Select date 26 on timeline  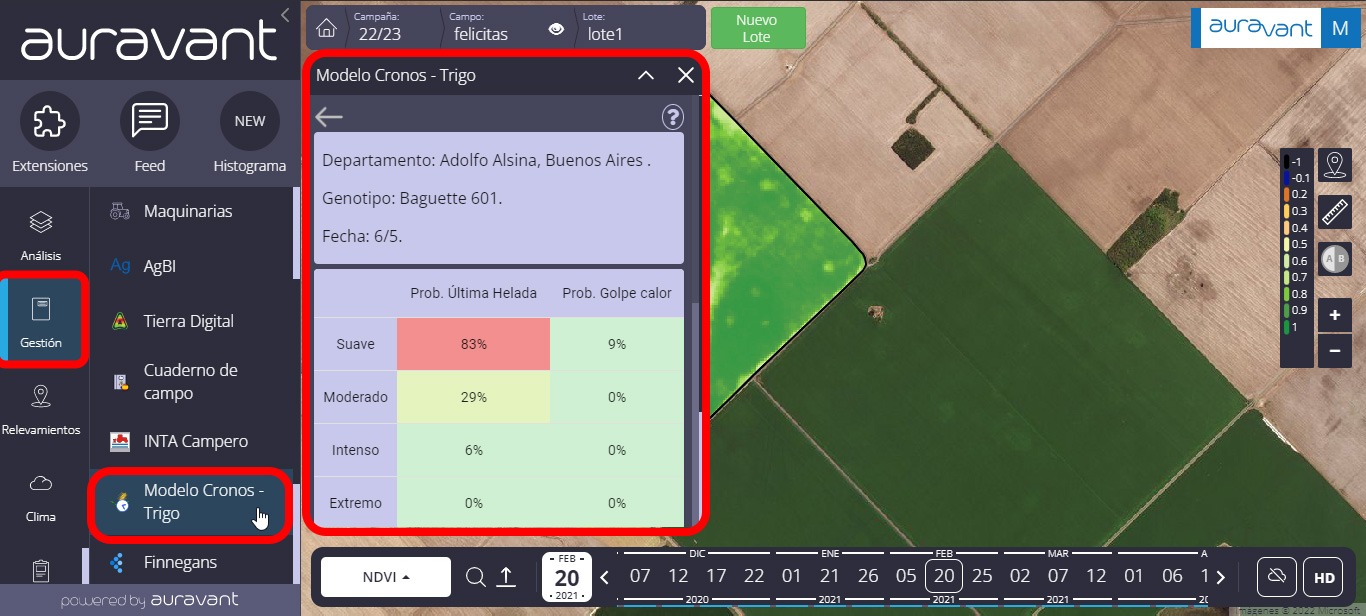point(868,577)
